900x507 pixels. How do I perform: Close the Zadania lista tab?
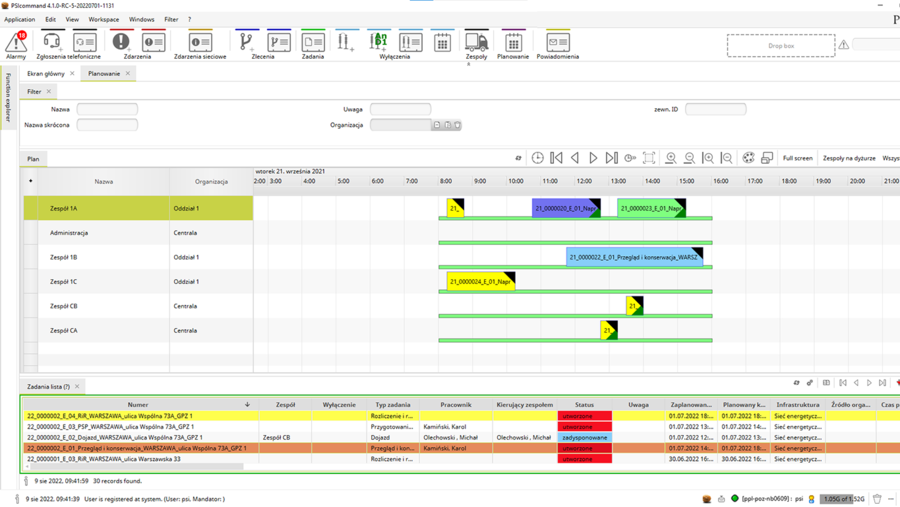pyautogui.click(x=77, y=386)
